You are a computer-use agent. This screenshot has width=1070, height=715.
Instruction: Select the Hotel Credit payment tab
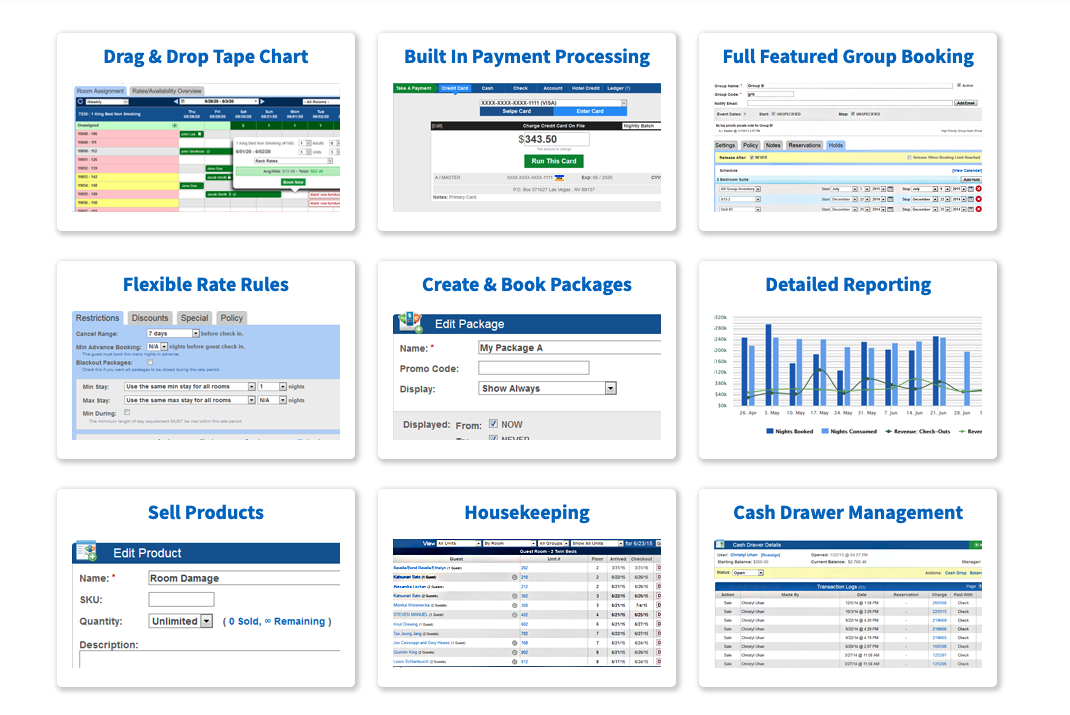coord(585,88)
